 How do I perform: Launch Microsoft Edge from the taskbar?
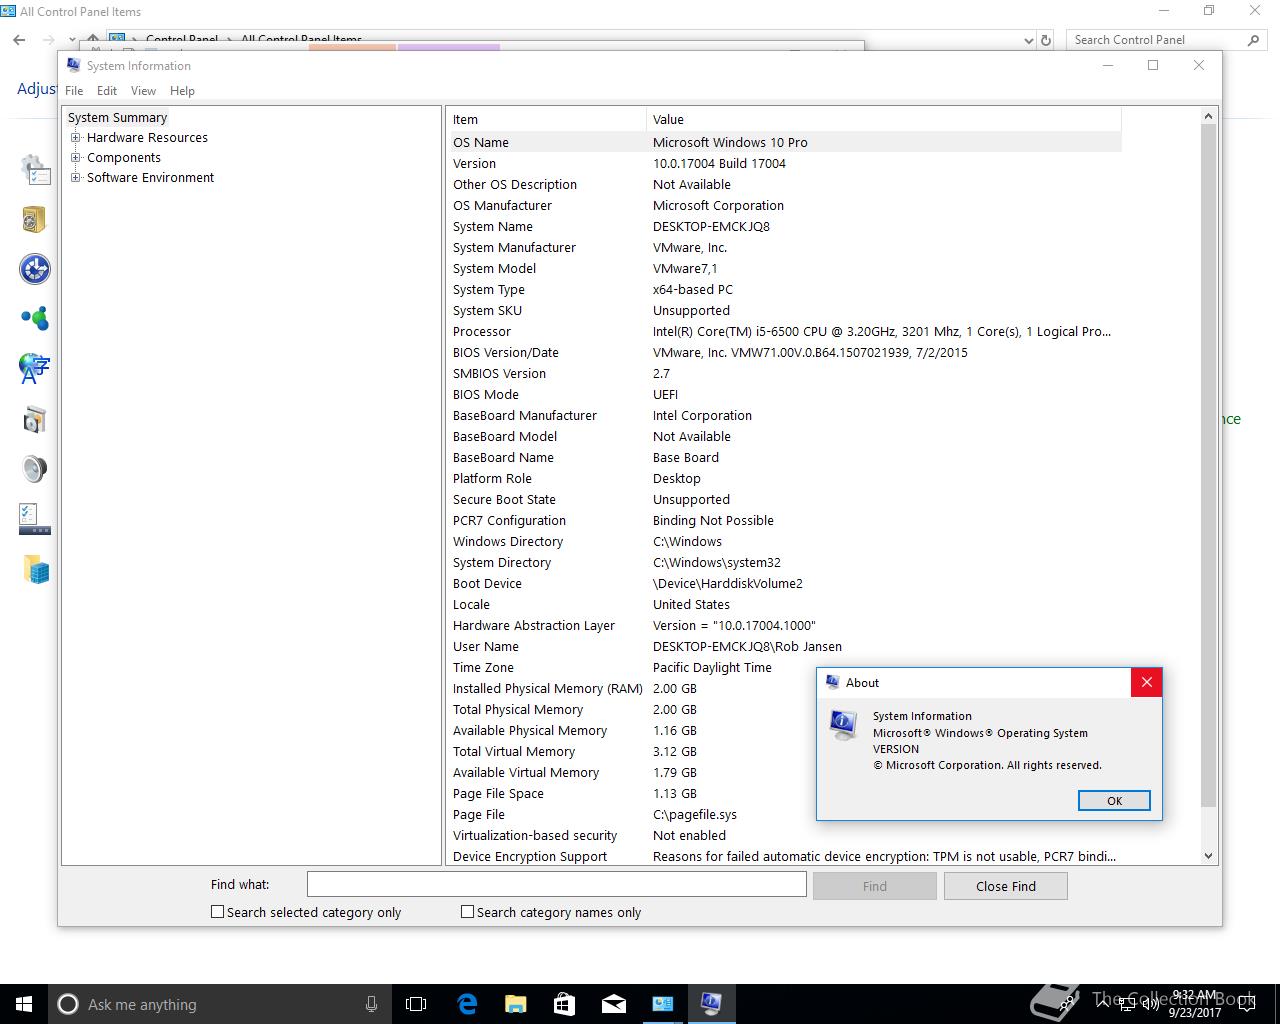[x=467, y=1004]
